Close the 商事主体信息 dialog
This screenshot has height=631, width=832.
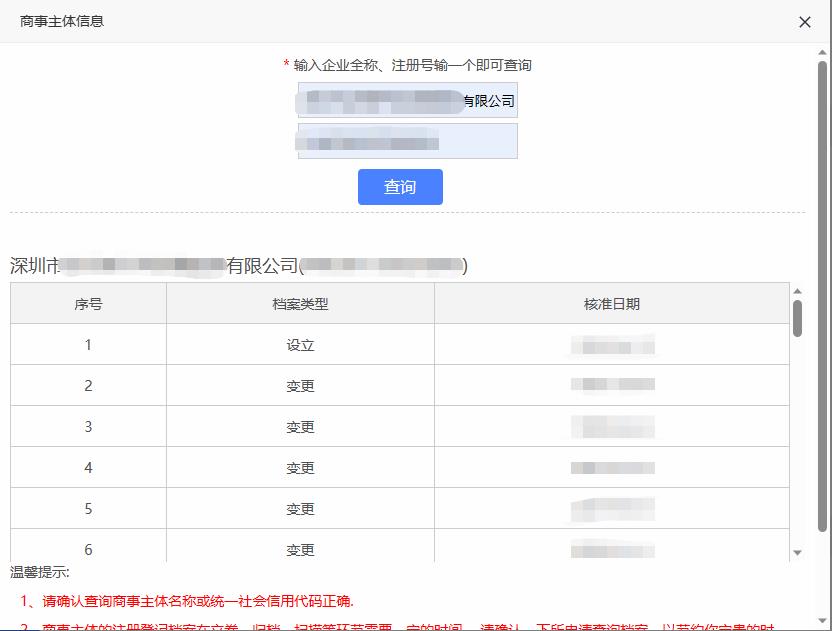(805, 21)
